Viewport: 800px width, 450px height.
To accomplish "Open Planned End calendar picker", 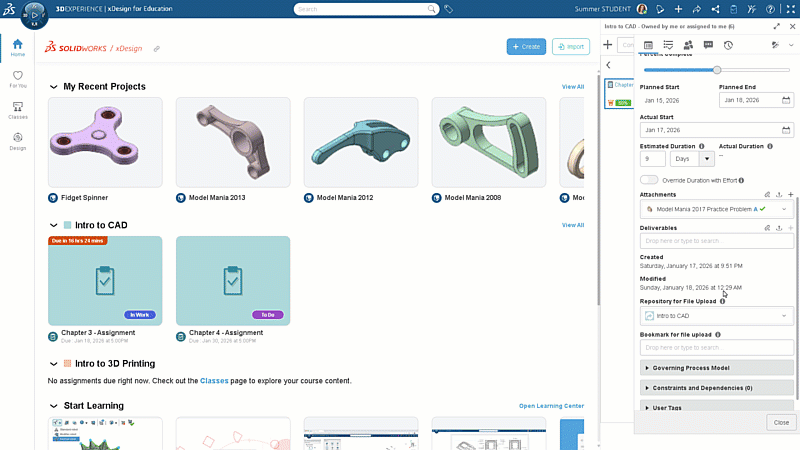I will point(786,100).
